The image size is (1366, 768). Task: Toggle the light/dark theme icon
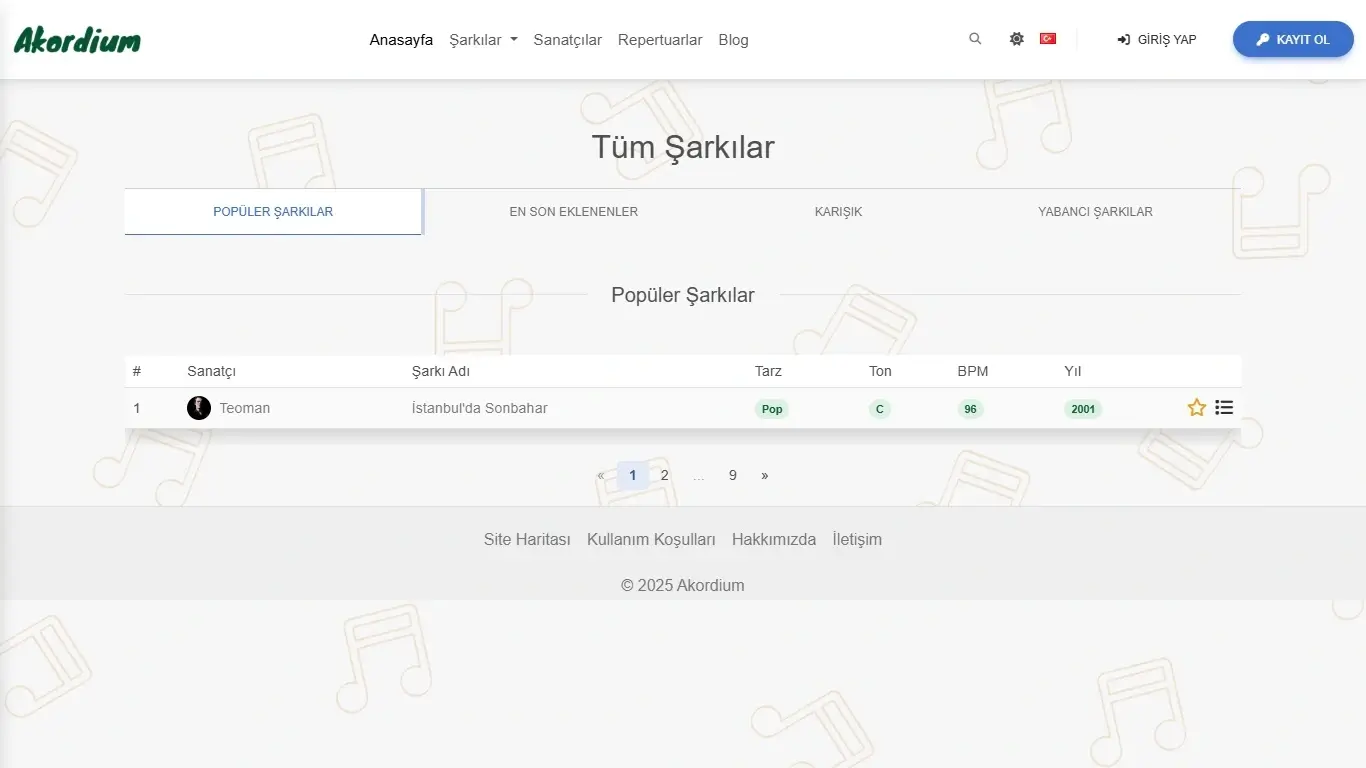[1016, 39]
